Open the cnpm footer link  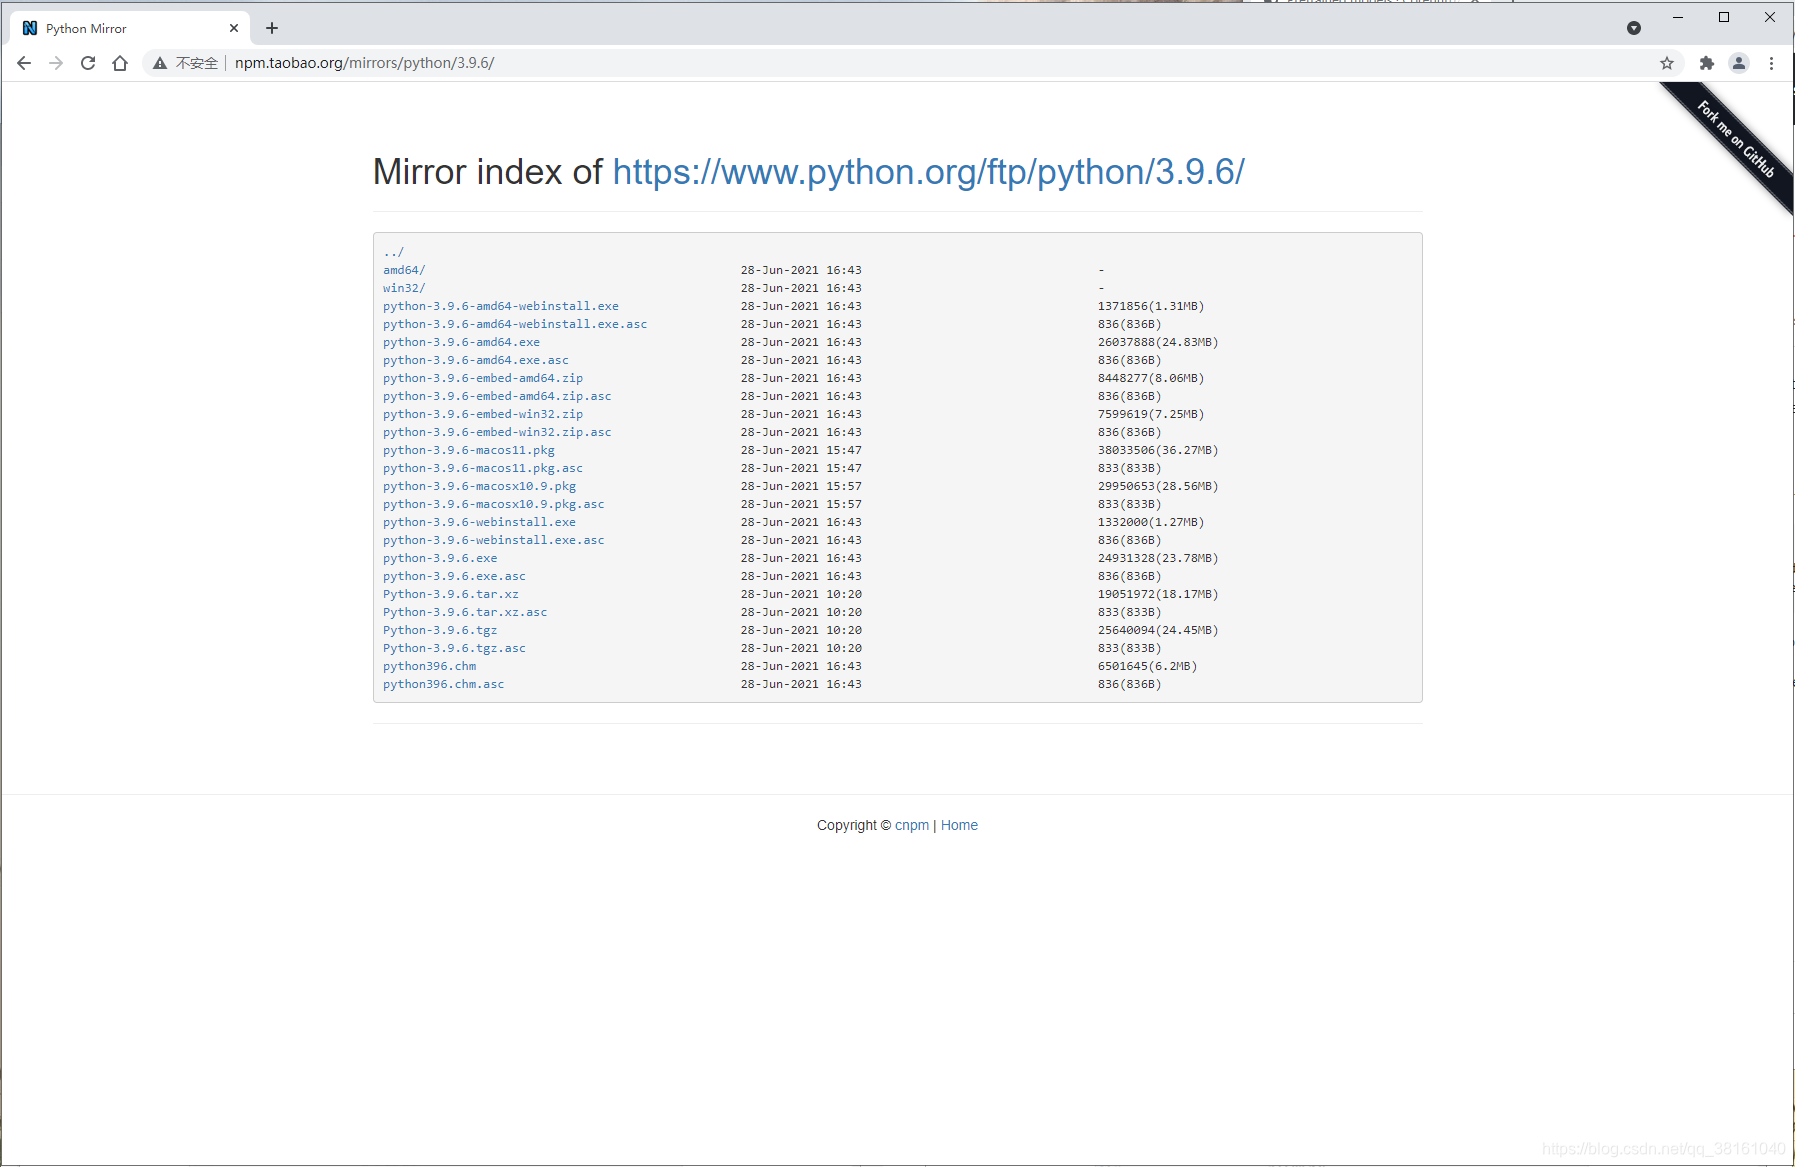tap(912, 825)
